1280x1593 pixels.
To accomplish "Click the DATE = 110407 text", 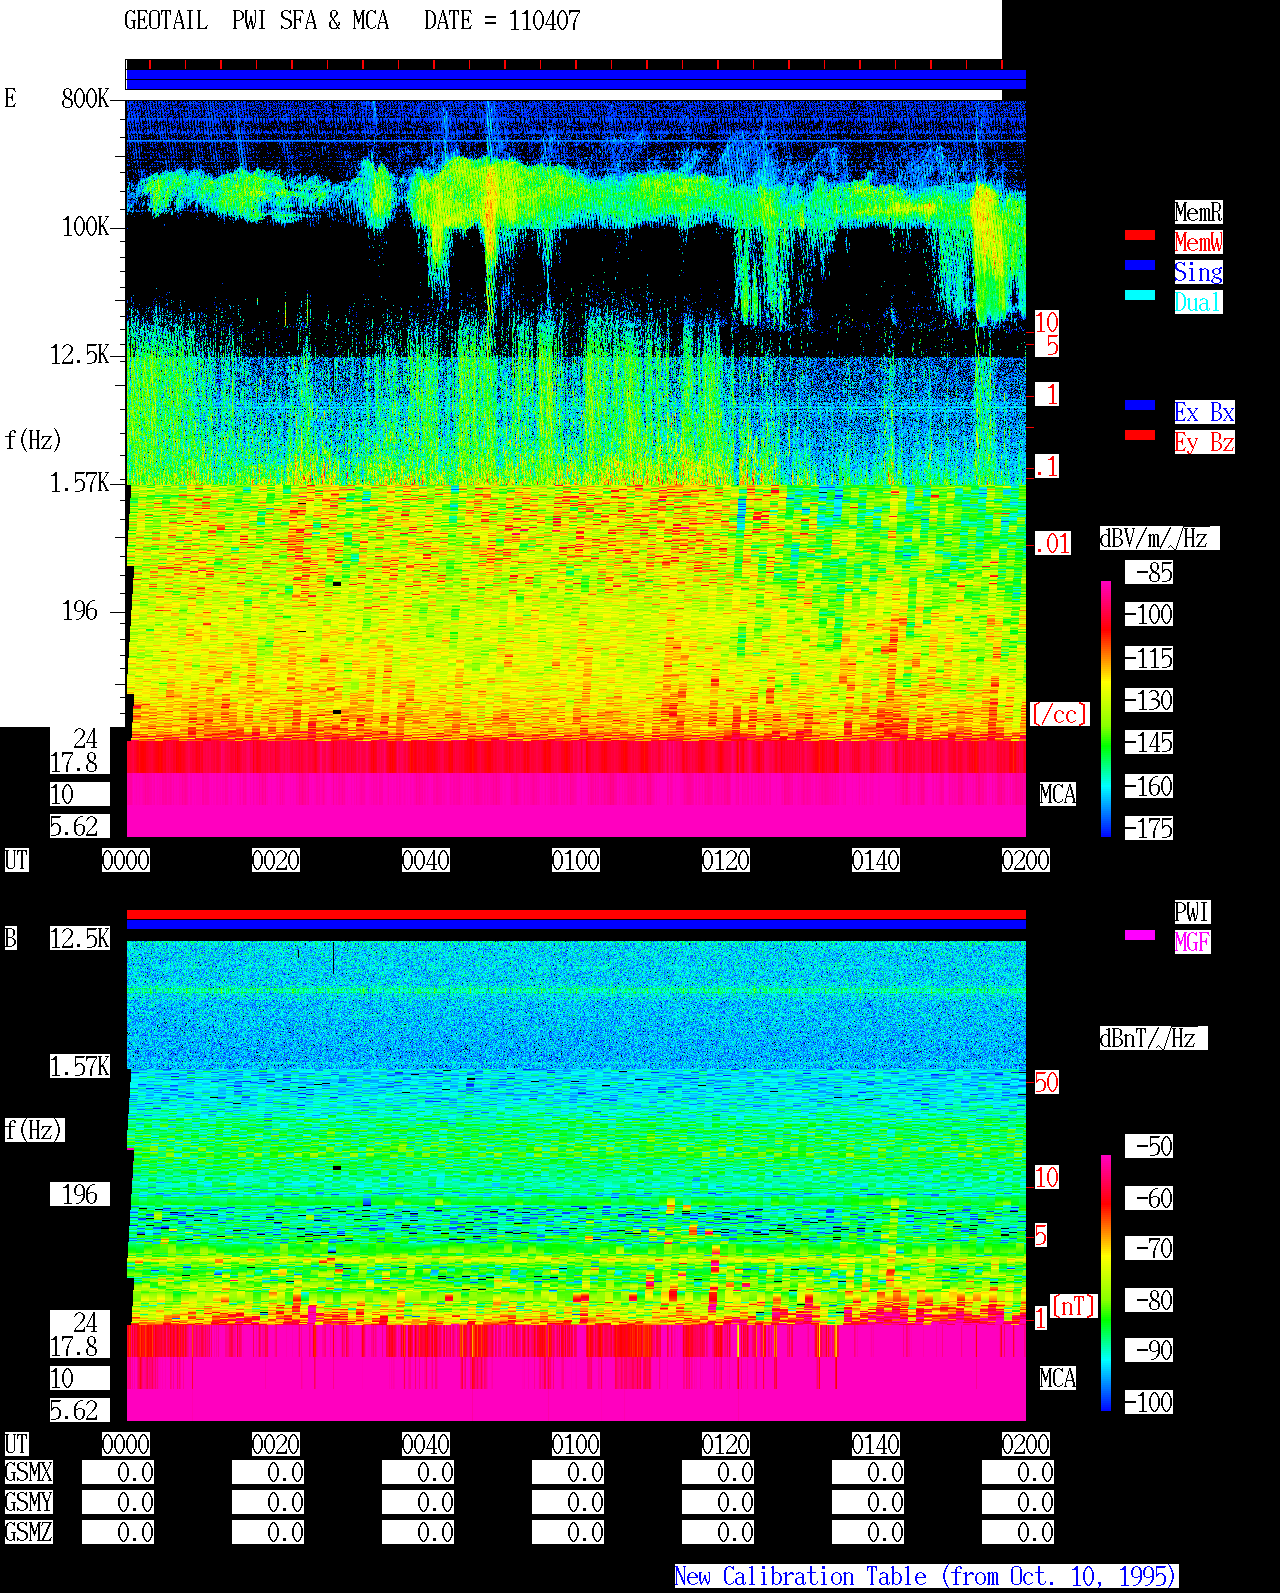I will [502, 21].
